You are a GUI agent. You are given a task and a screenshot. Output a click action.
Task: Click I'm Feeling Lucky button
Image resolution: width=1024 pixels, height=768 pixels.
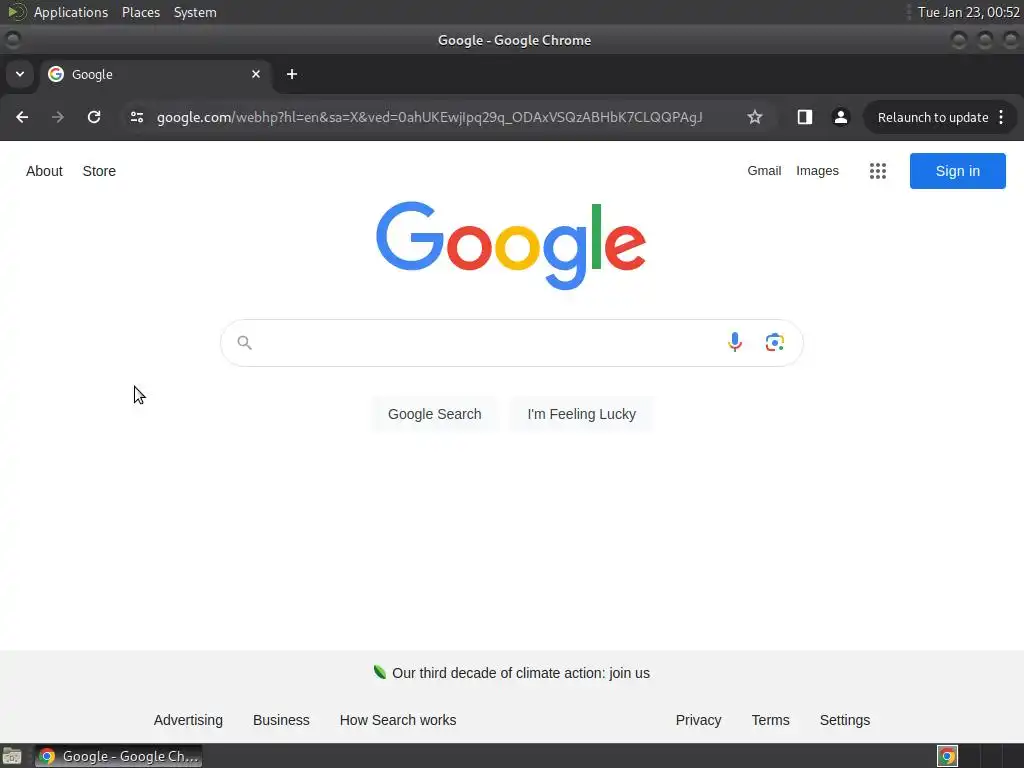point(581,414)
